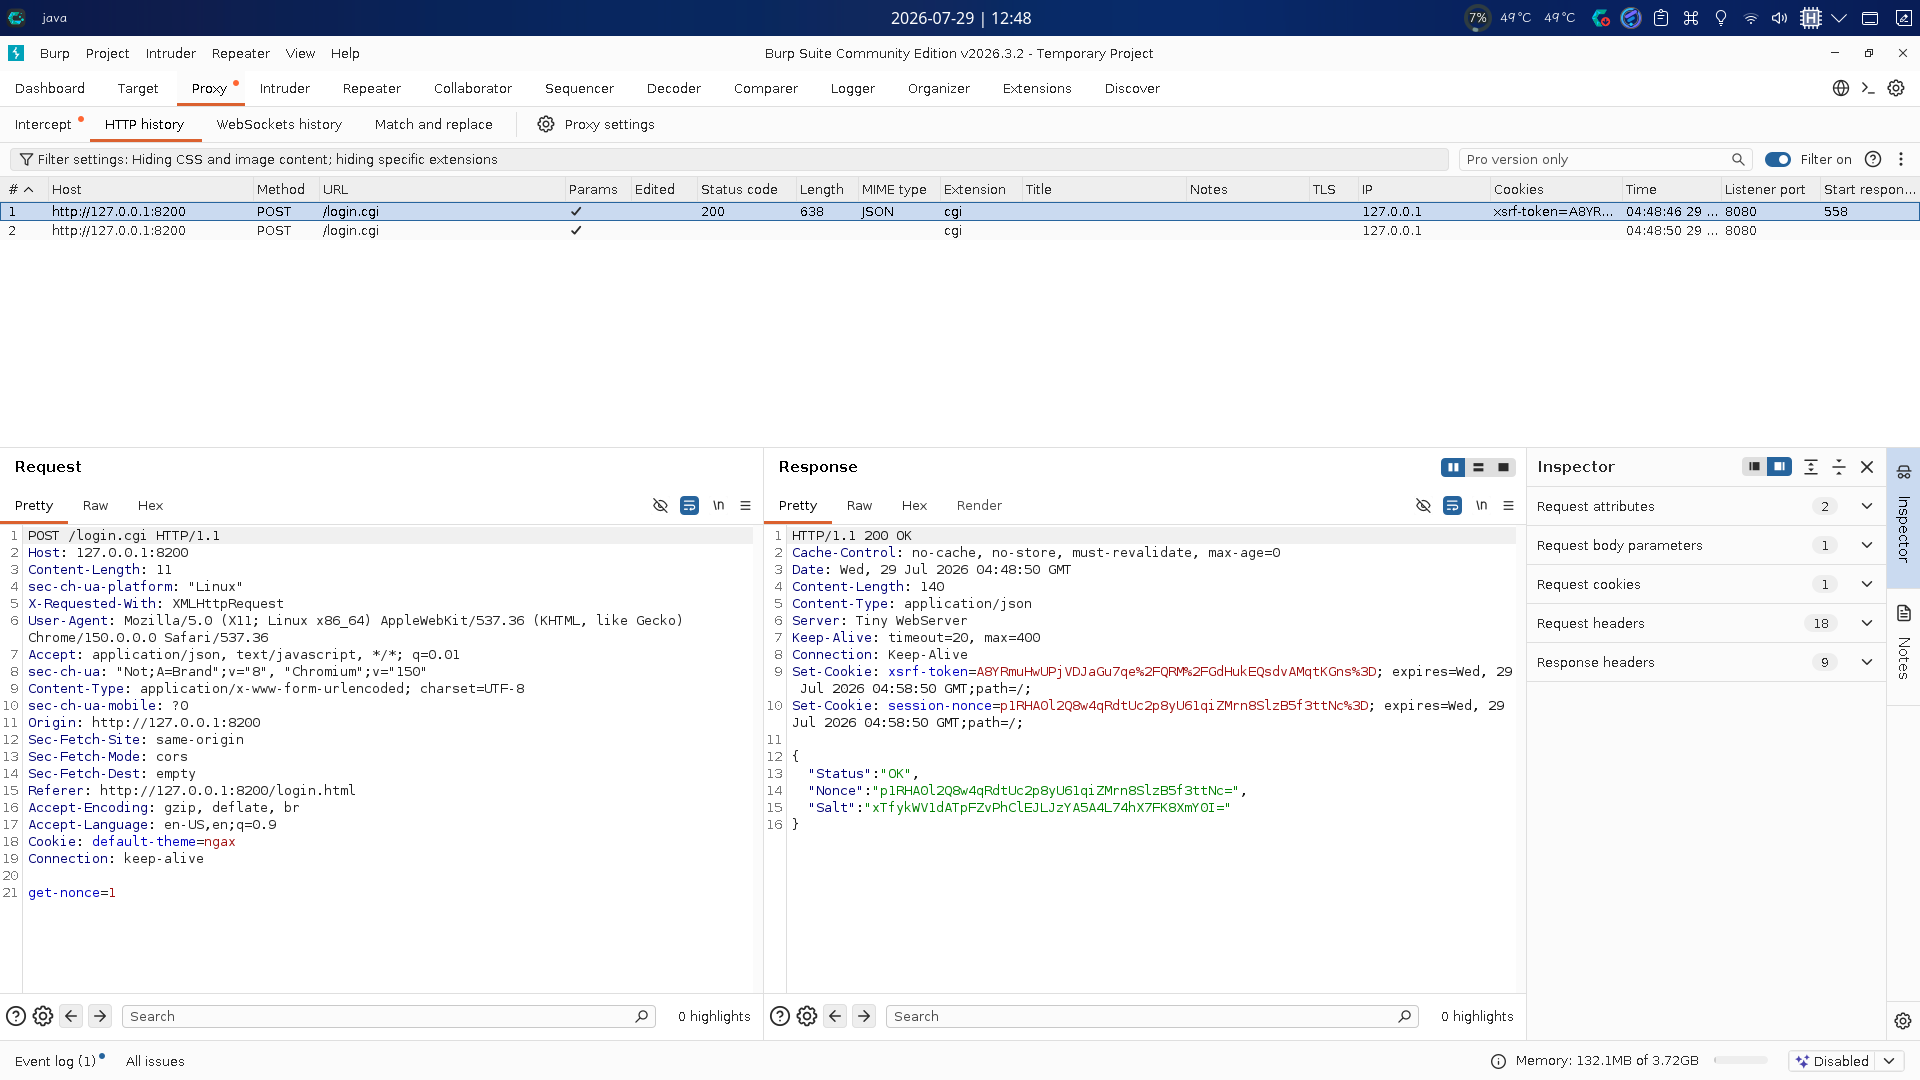Hide non-printable characters in the Request panel

click(x=660, y=505)
